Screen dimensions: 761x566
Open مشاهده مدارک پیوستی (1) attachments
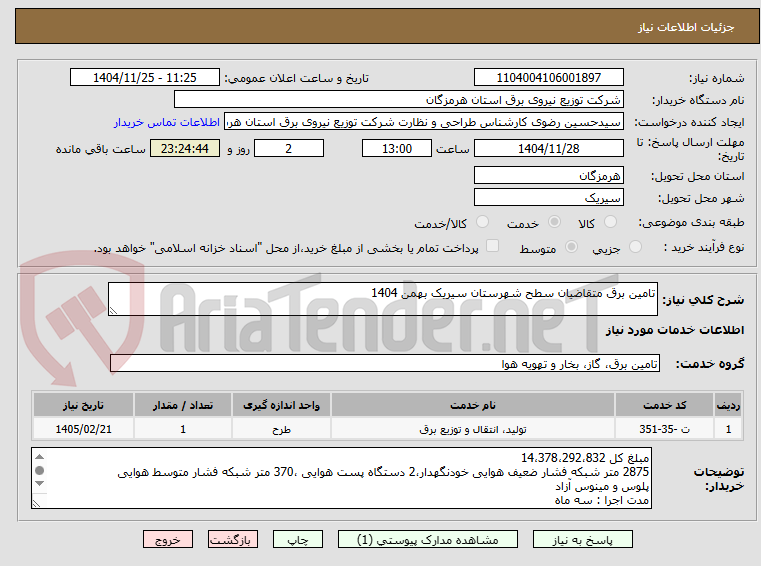pos(428,539)
